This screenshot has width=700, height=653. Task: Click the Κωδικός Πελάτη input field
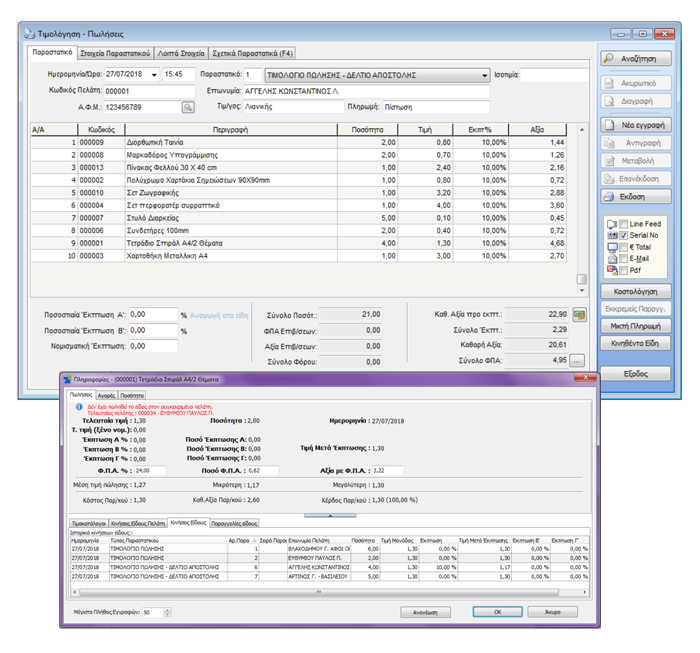pyautogui.click(x=140, y=91)
